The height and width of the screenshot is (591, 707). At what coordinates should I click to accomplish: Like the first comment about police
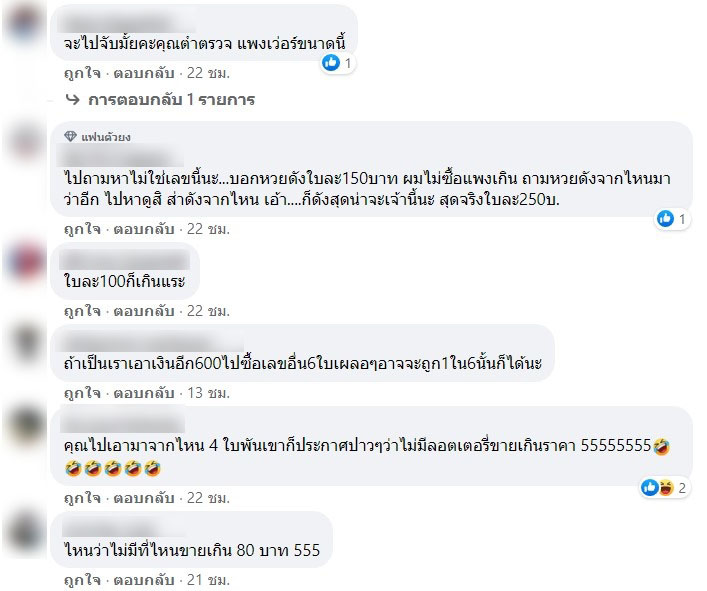pyautogui.click(x=82, y=73)
